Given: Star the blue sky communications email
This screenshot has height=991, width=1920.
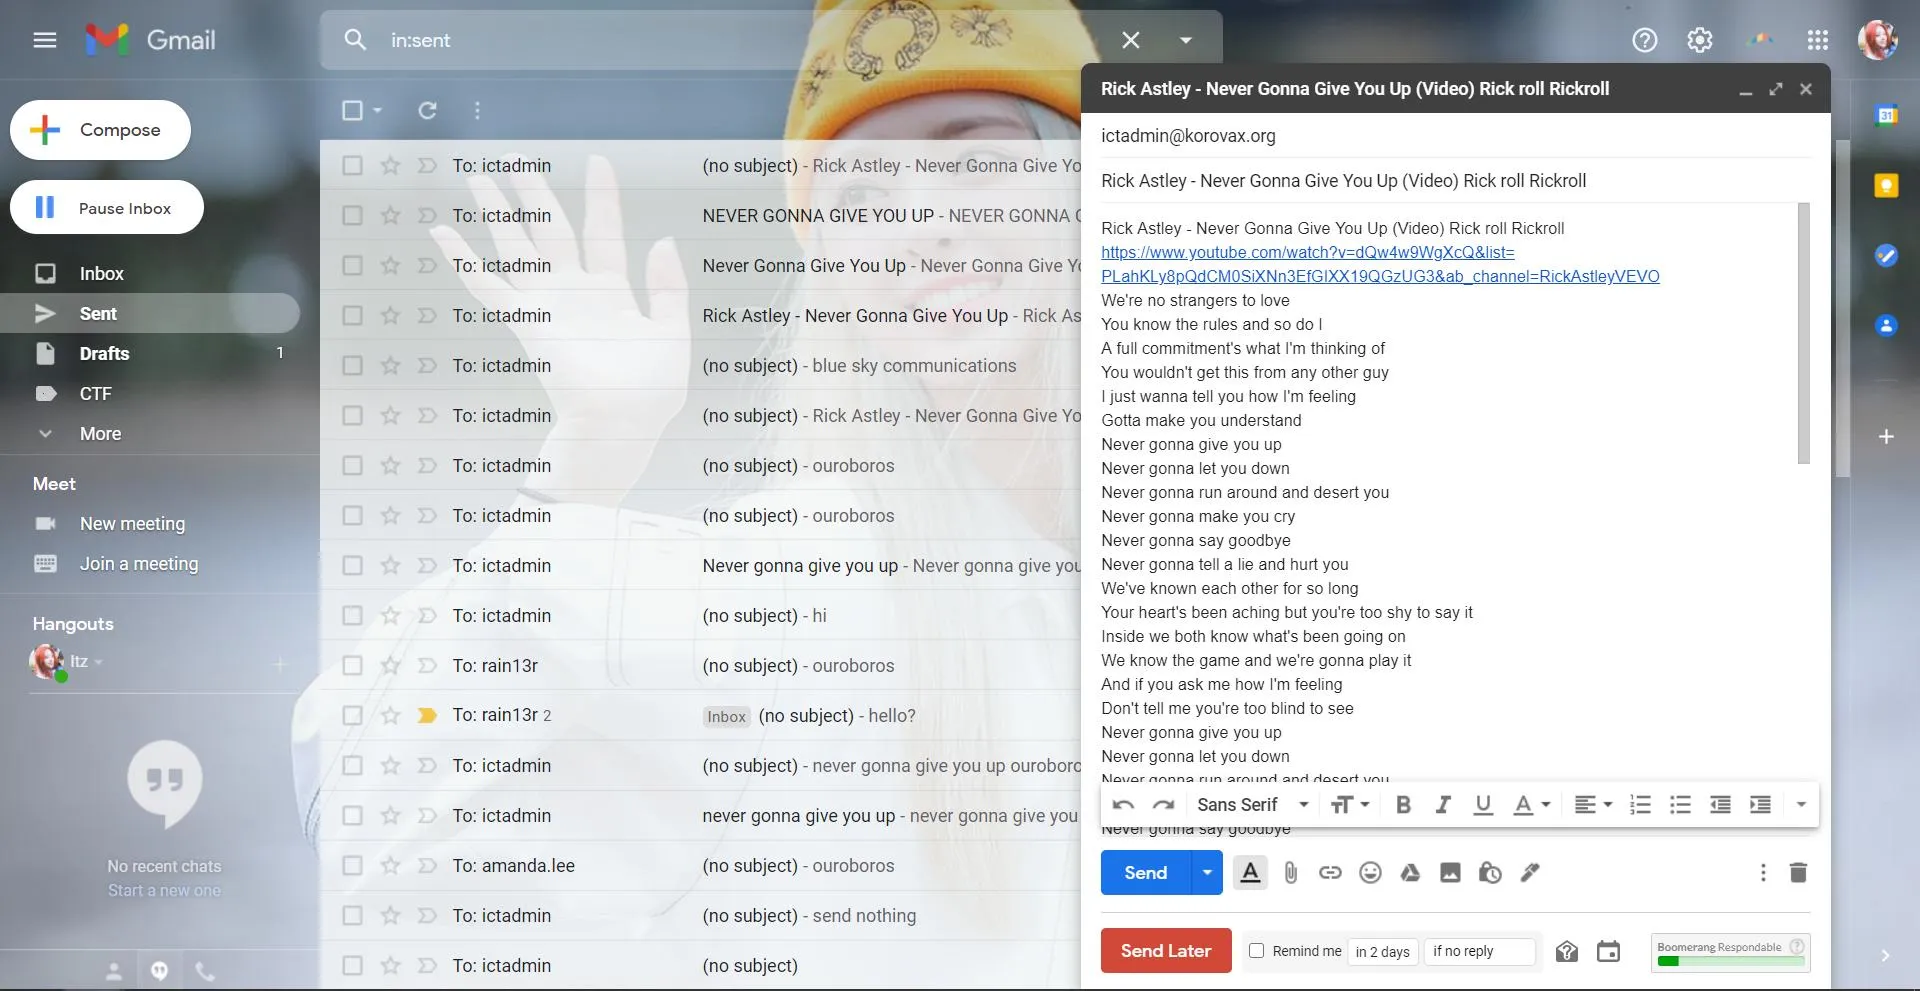Looking at the screenshot, I should click(x=390, y=366).
